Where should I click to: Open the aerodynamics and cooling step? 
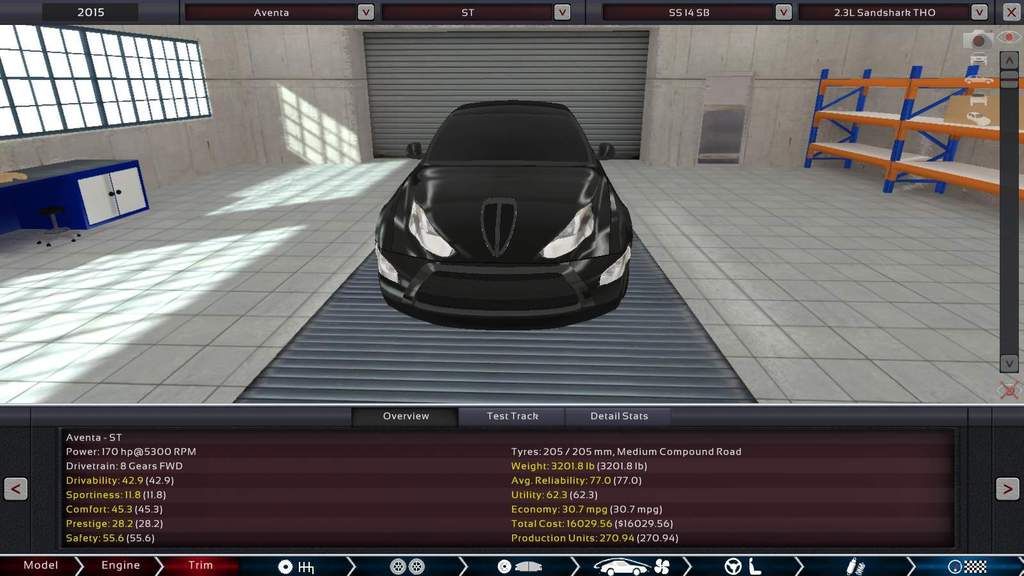[633, 566]
